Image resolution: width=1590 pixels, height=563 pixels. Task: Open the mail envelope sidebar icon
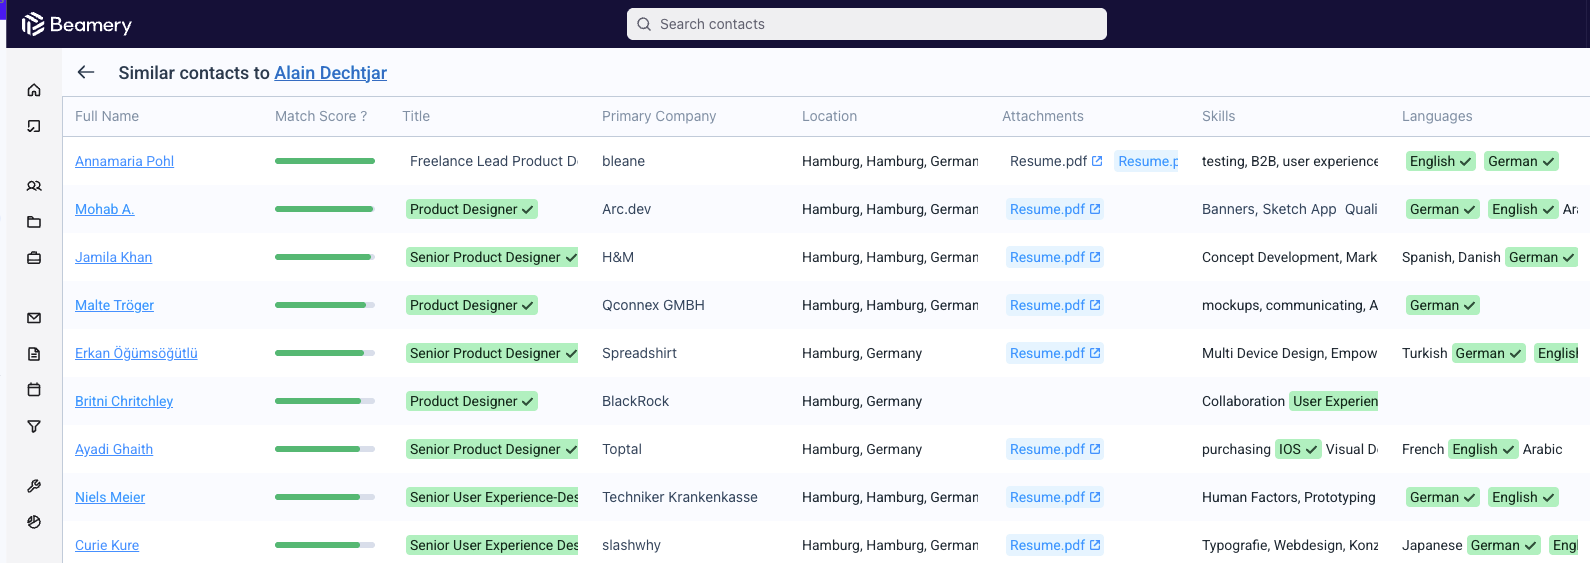point(34,318)
